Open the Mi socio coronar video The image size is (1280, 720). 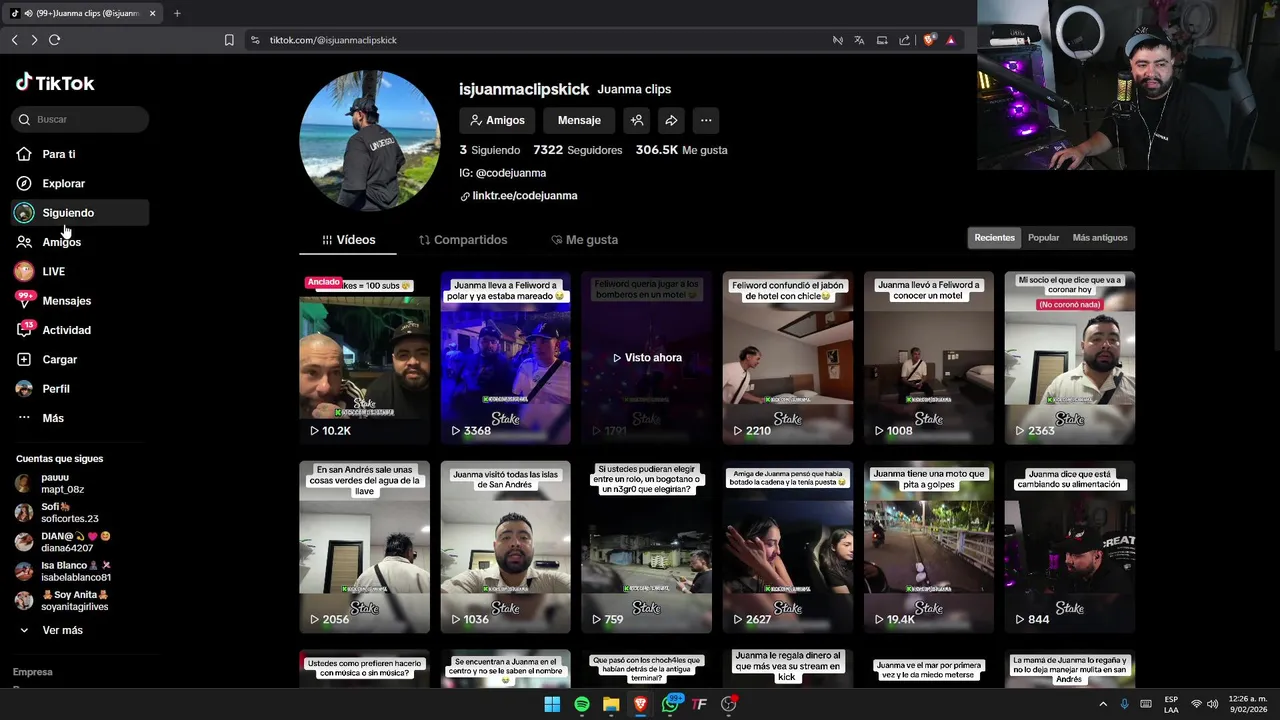[1070, 358]
